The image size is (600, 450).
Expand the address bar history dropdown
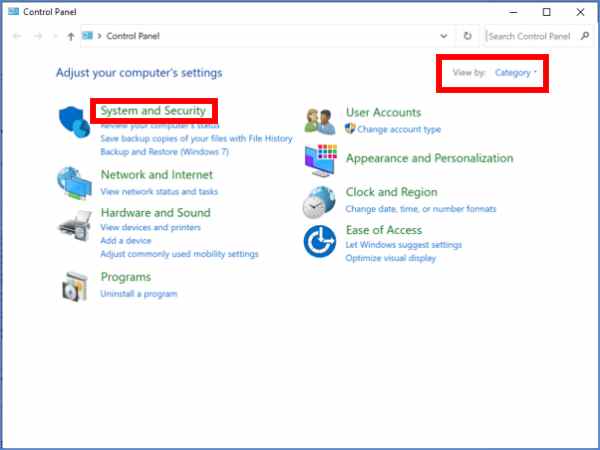coord(443,36)
